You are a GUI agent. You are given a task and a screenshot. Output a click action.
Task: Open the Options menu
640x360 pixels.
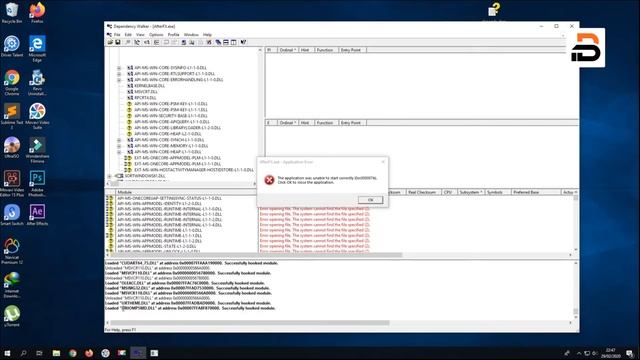pos(156,35)
